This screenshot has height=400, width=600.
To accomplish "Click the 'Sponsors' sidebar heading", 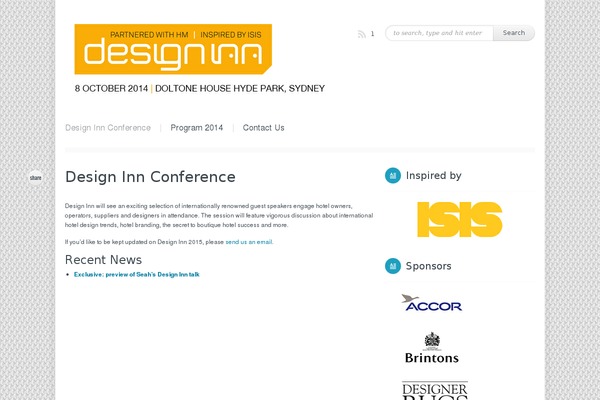I will (x=429, y=266).
